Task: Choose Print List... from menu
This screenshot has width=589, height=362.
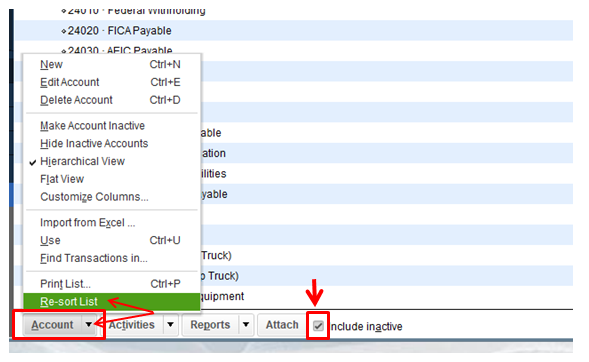Action: click(112, 284)
